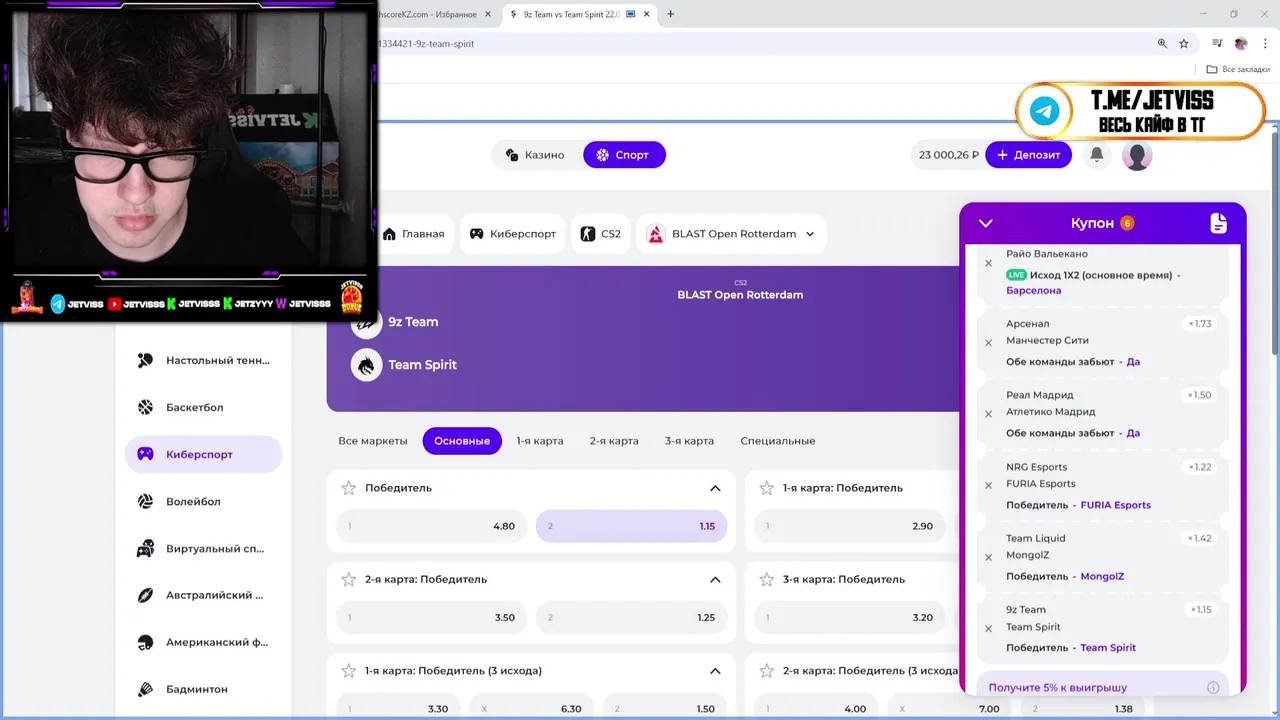The width and height of the screenshot is (1280, 720).
Task: Select Киберспорт in sidebar
Action: tap(204, 454)
